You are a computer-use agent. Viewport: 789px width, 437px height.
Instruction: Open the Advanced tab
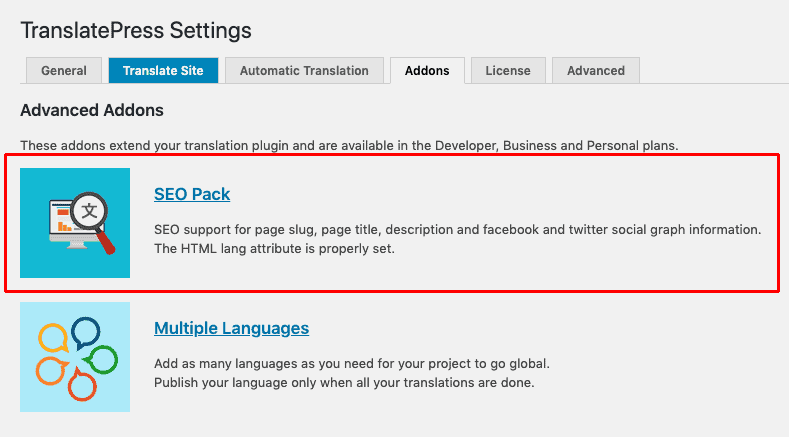(x=596, y=70)
